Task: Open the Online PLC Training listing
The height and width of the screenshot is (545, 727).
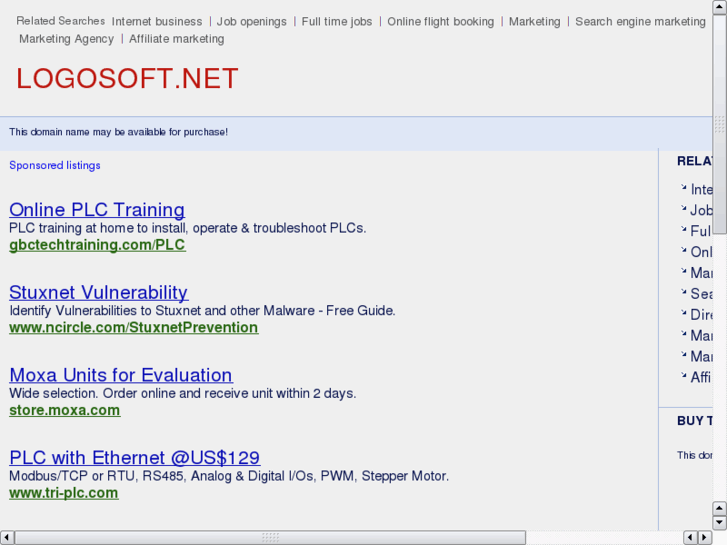Action: pyautogui.click(x=97, y=210)
